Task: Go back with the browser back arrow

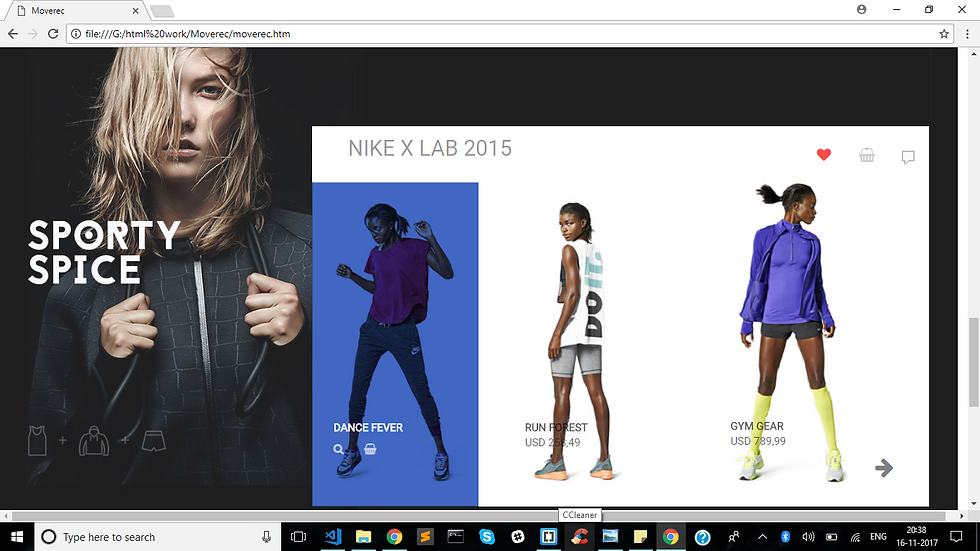Action: tap(12, 34)
